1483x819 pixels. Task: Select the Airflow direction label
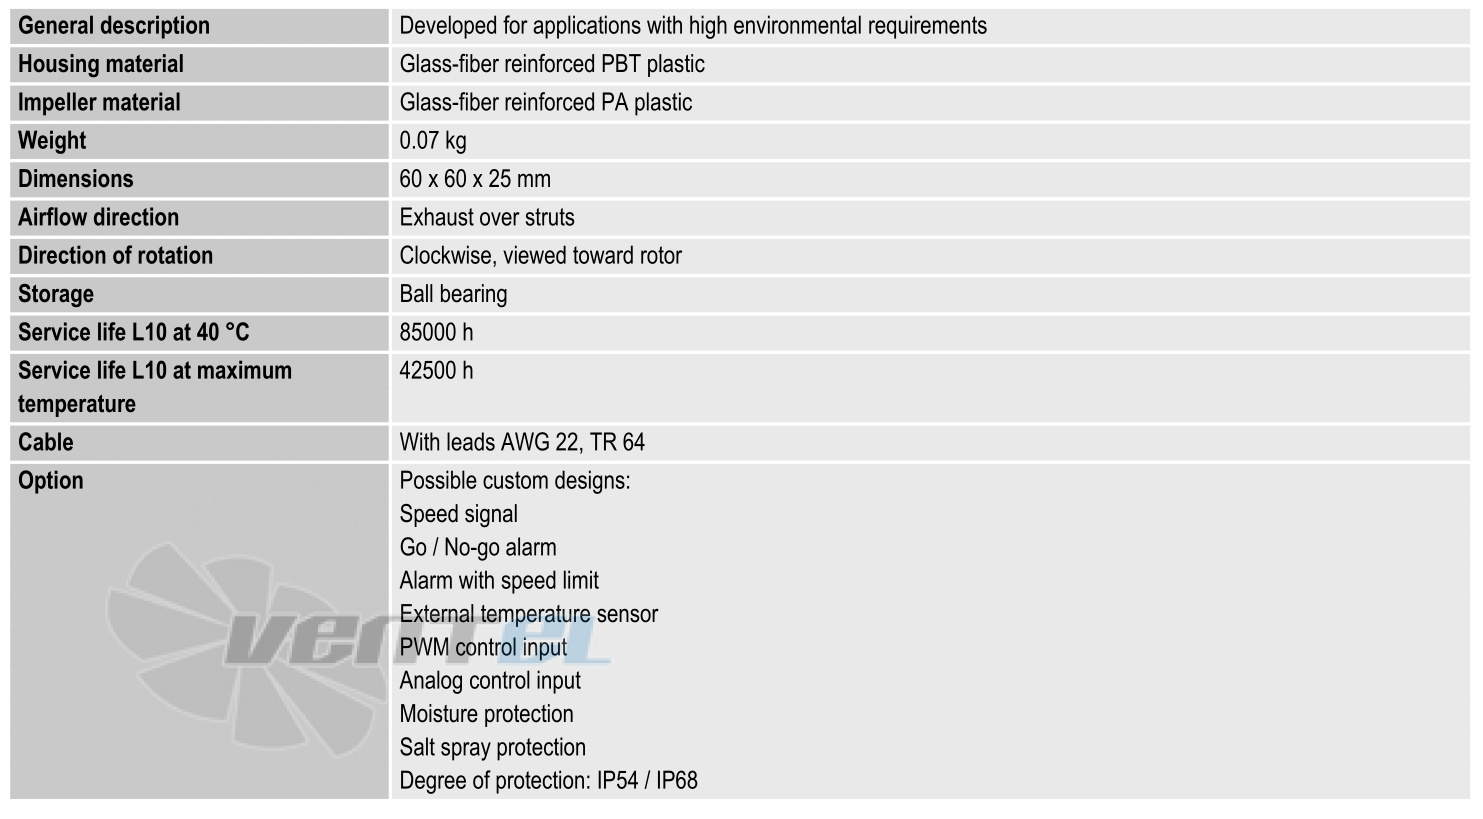click(98, 217)
